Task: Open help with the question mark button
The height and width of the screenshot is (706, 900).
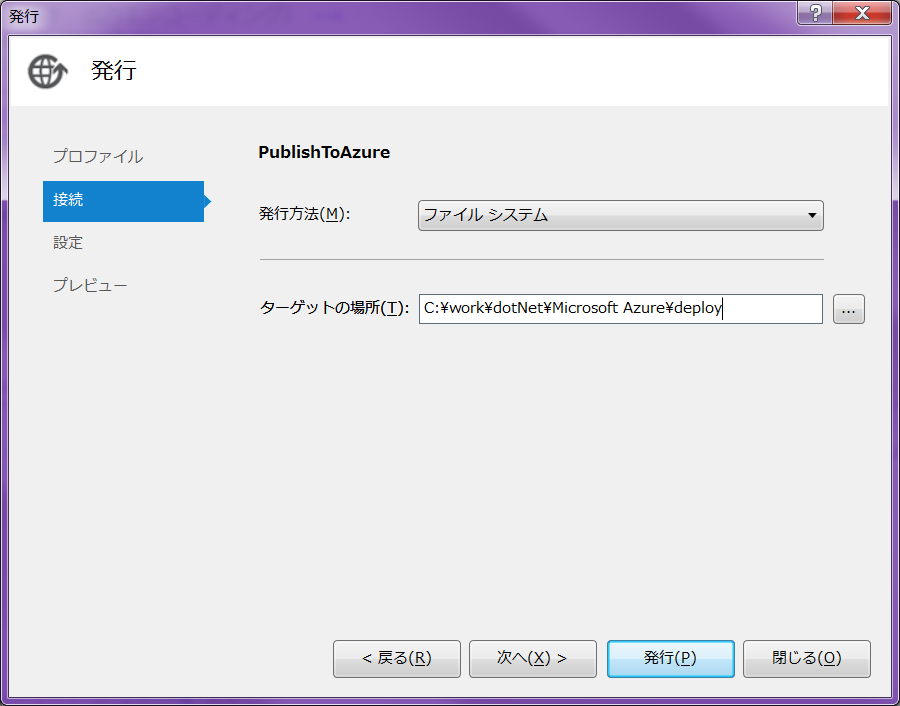Action: click(x=814, y=13)
